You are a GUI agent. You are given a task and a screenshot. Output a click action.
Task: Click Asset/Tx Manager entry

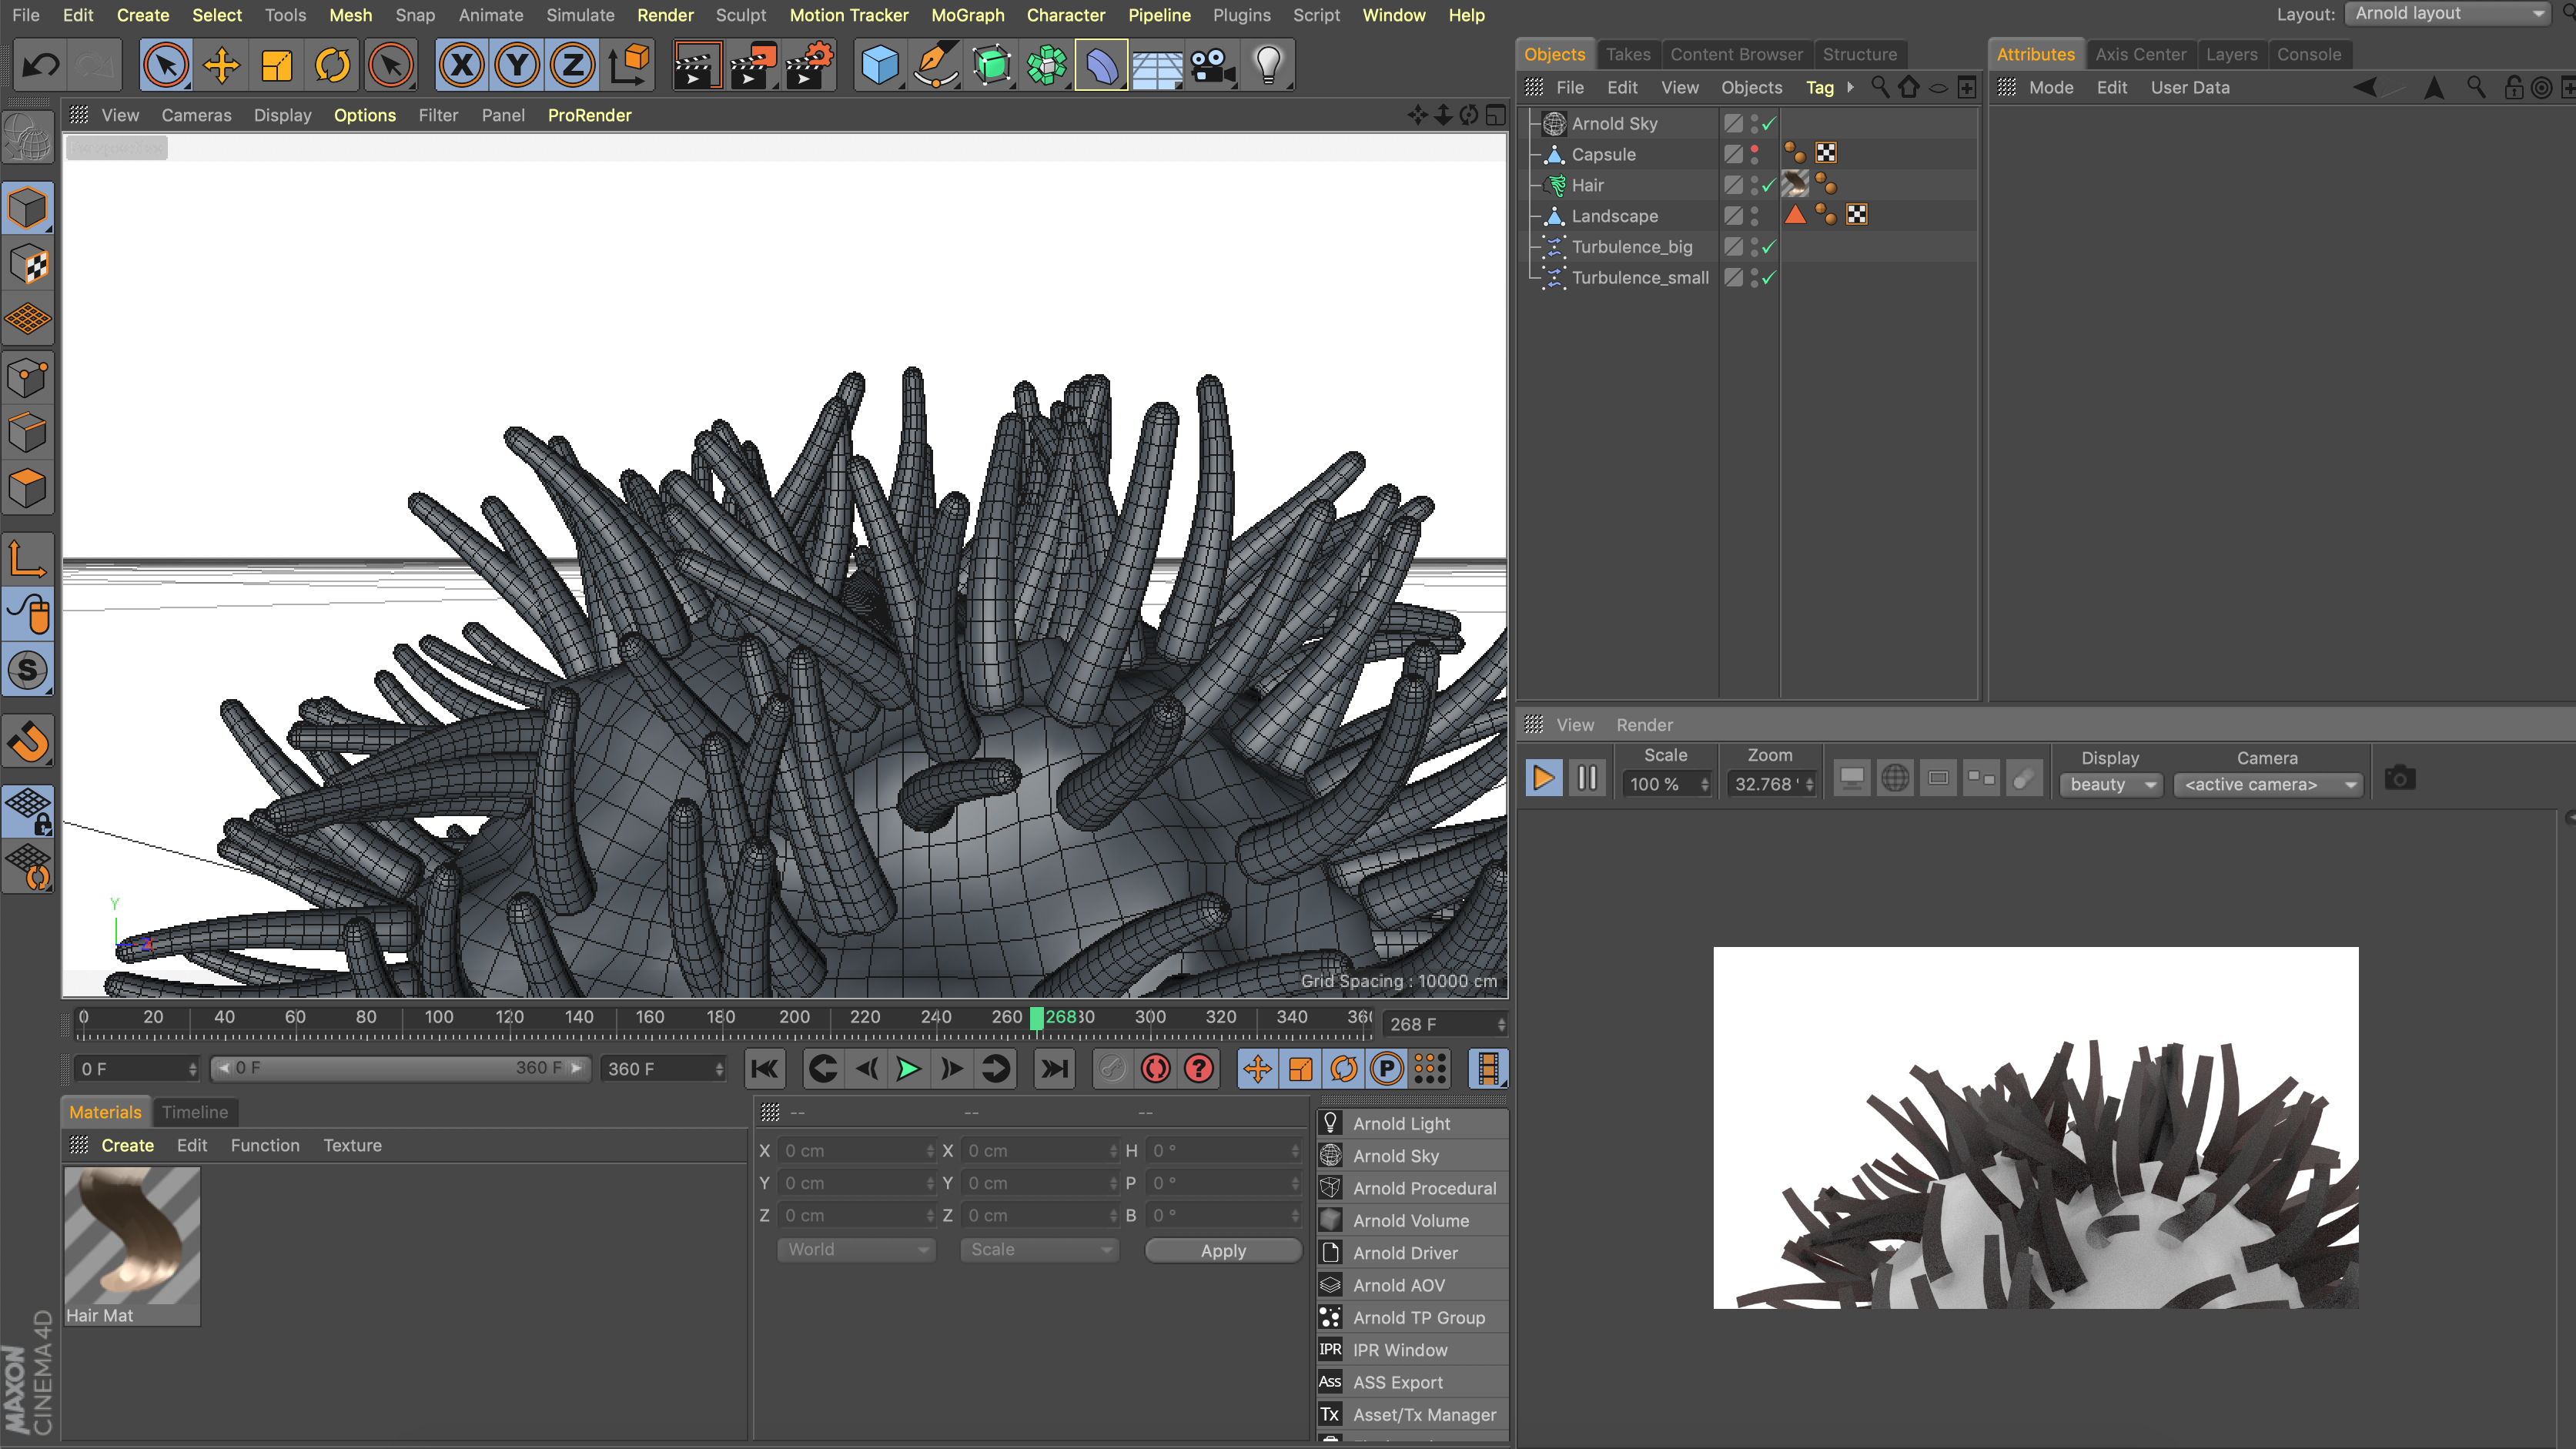1413,1414
